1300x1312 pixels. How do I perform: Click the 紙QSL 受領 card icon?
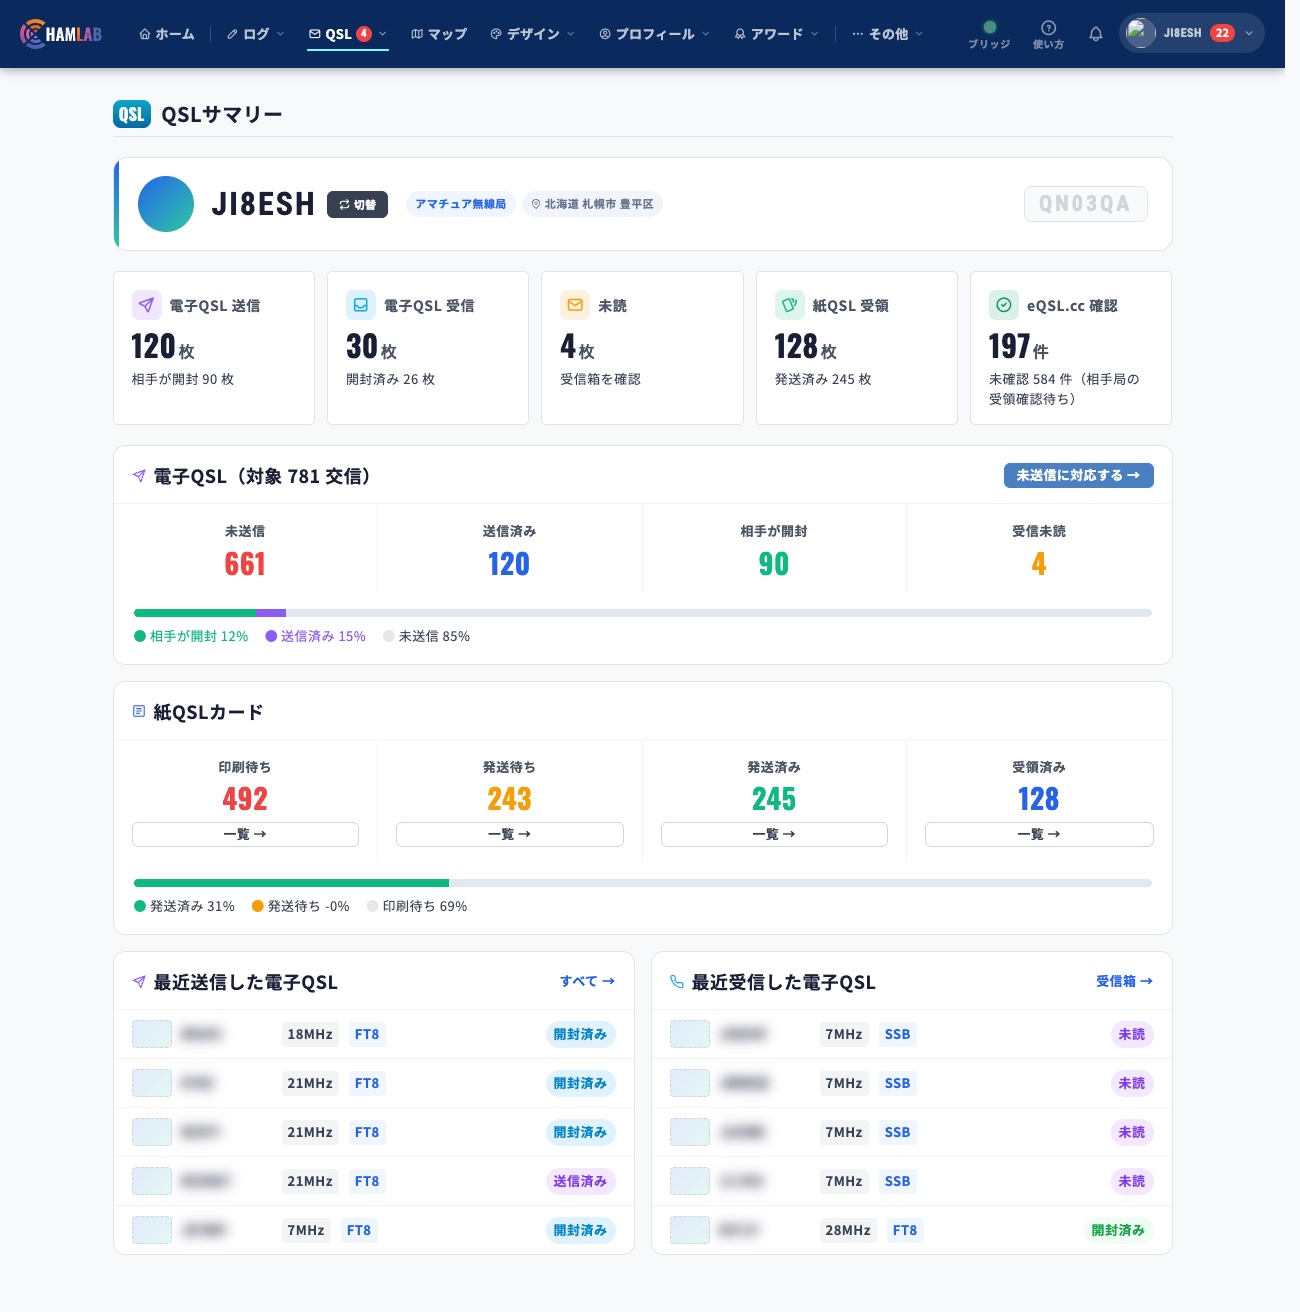790,305
